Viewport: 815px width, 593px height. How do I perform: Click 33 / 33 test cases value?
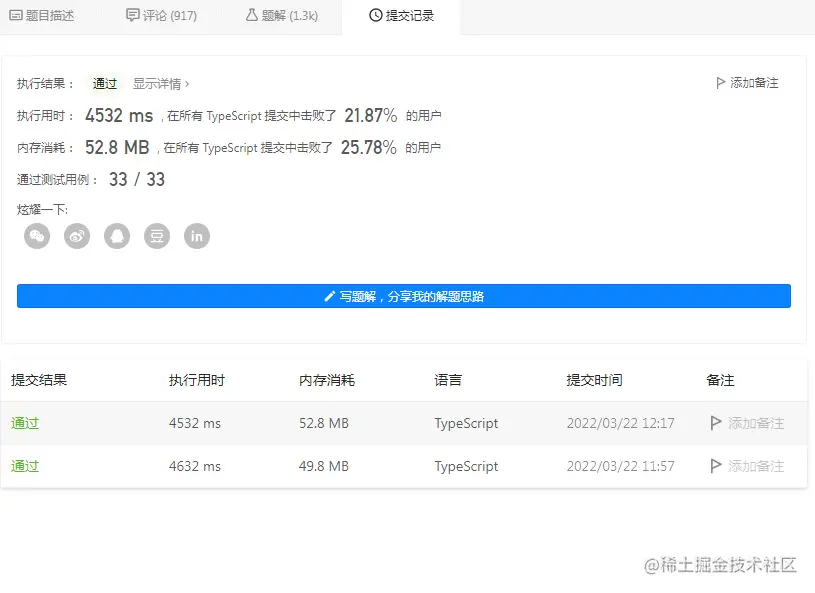pos(137,179)
